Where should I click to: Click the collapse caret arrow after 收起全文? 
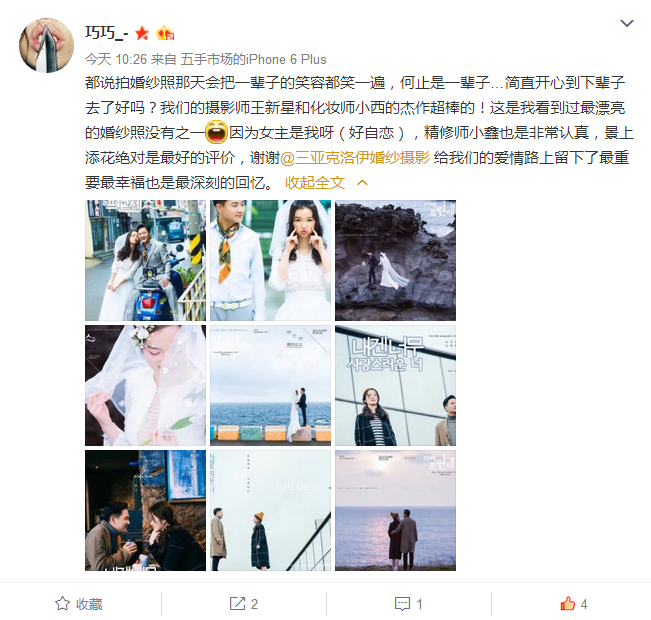[x=362, y=183]
